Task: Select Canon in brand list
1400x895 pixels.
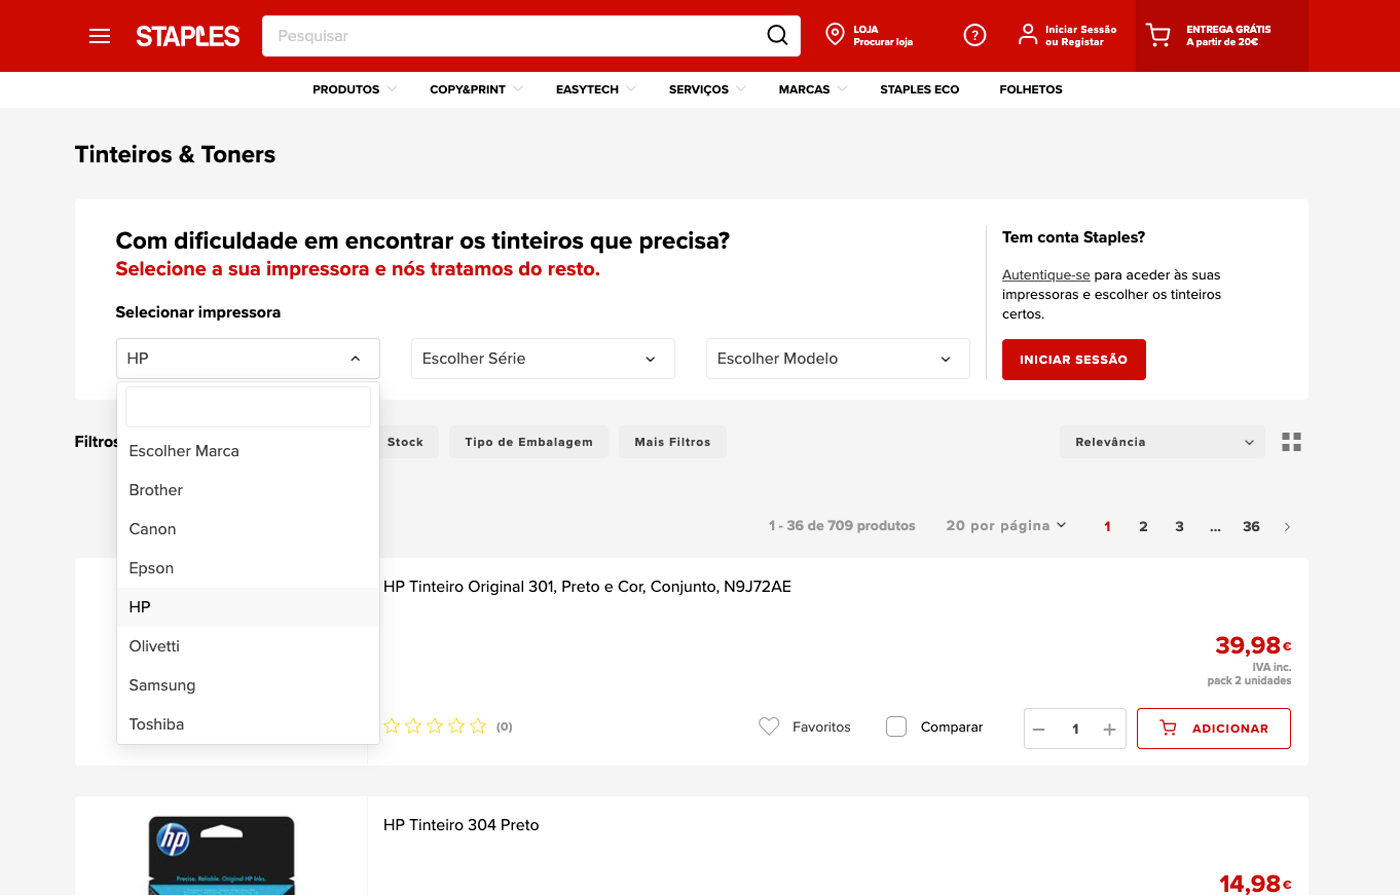Action: 248,529
